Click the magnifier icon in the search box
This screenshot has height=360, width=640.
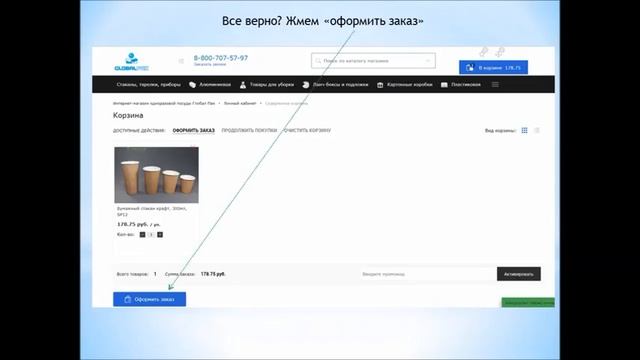pos(318,61)
